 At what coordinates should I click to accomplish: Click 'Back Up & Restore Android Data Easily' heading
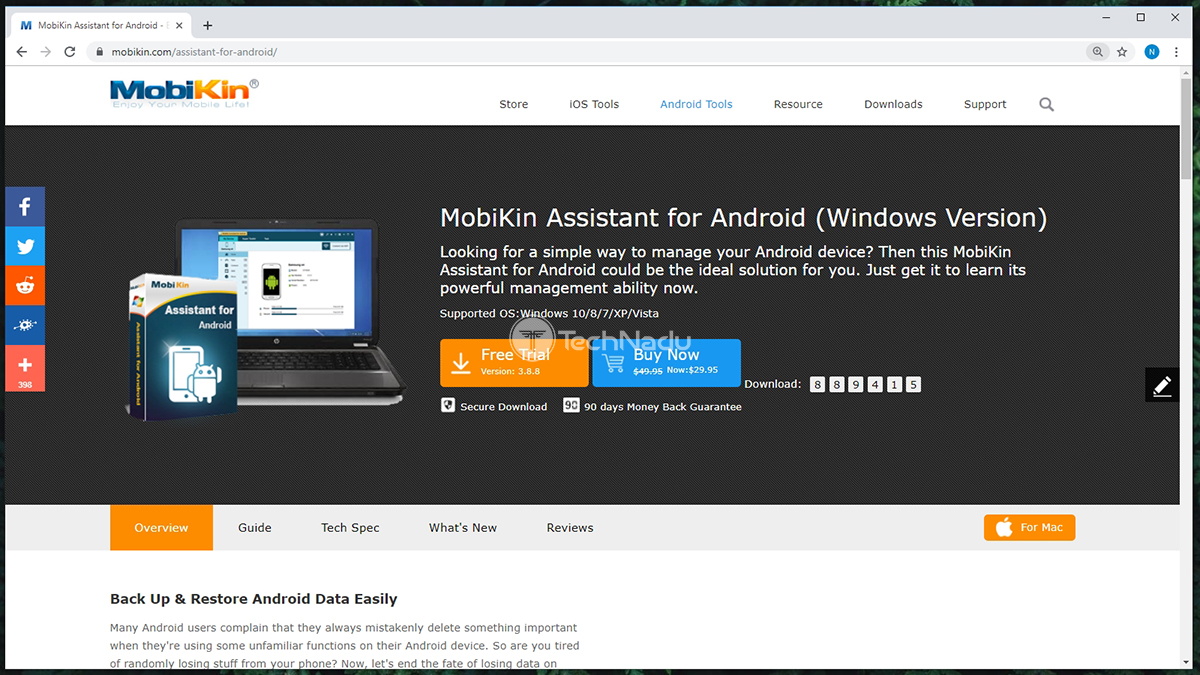pyautogui.click(x=254, y=599)
